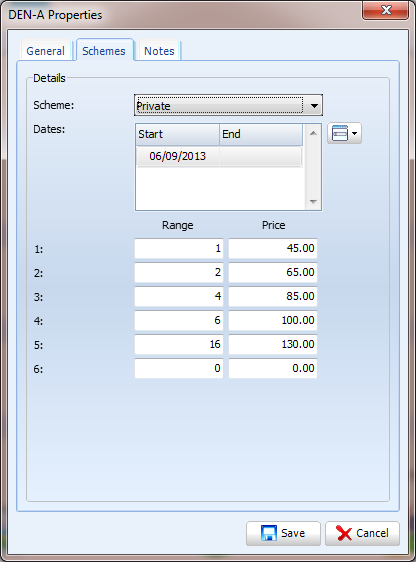The height and width of the screenshot is (562, 416).
Task: Open the date options icon button
Action: (344, 133)
